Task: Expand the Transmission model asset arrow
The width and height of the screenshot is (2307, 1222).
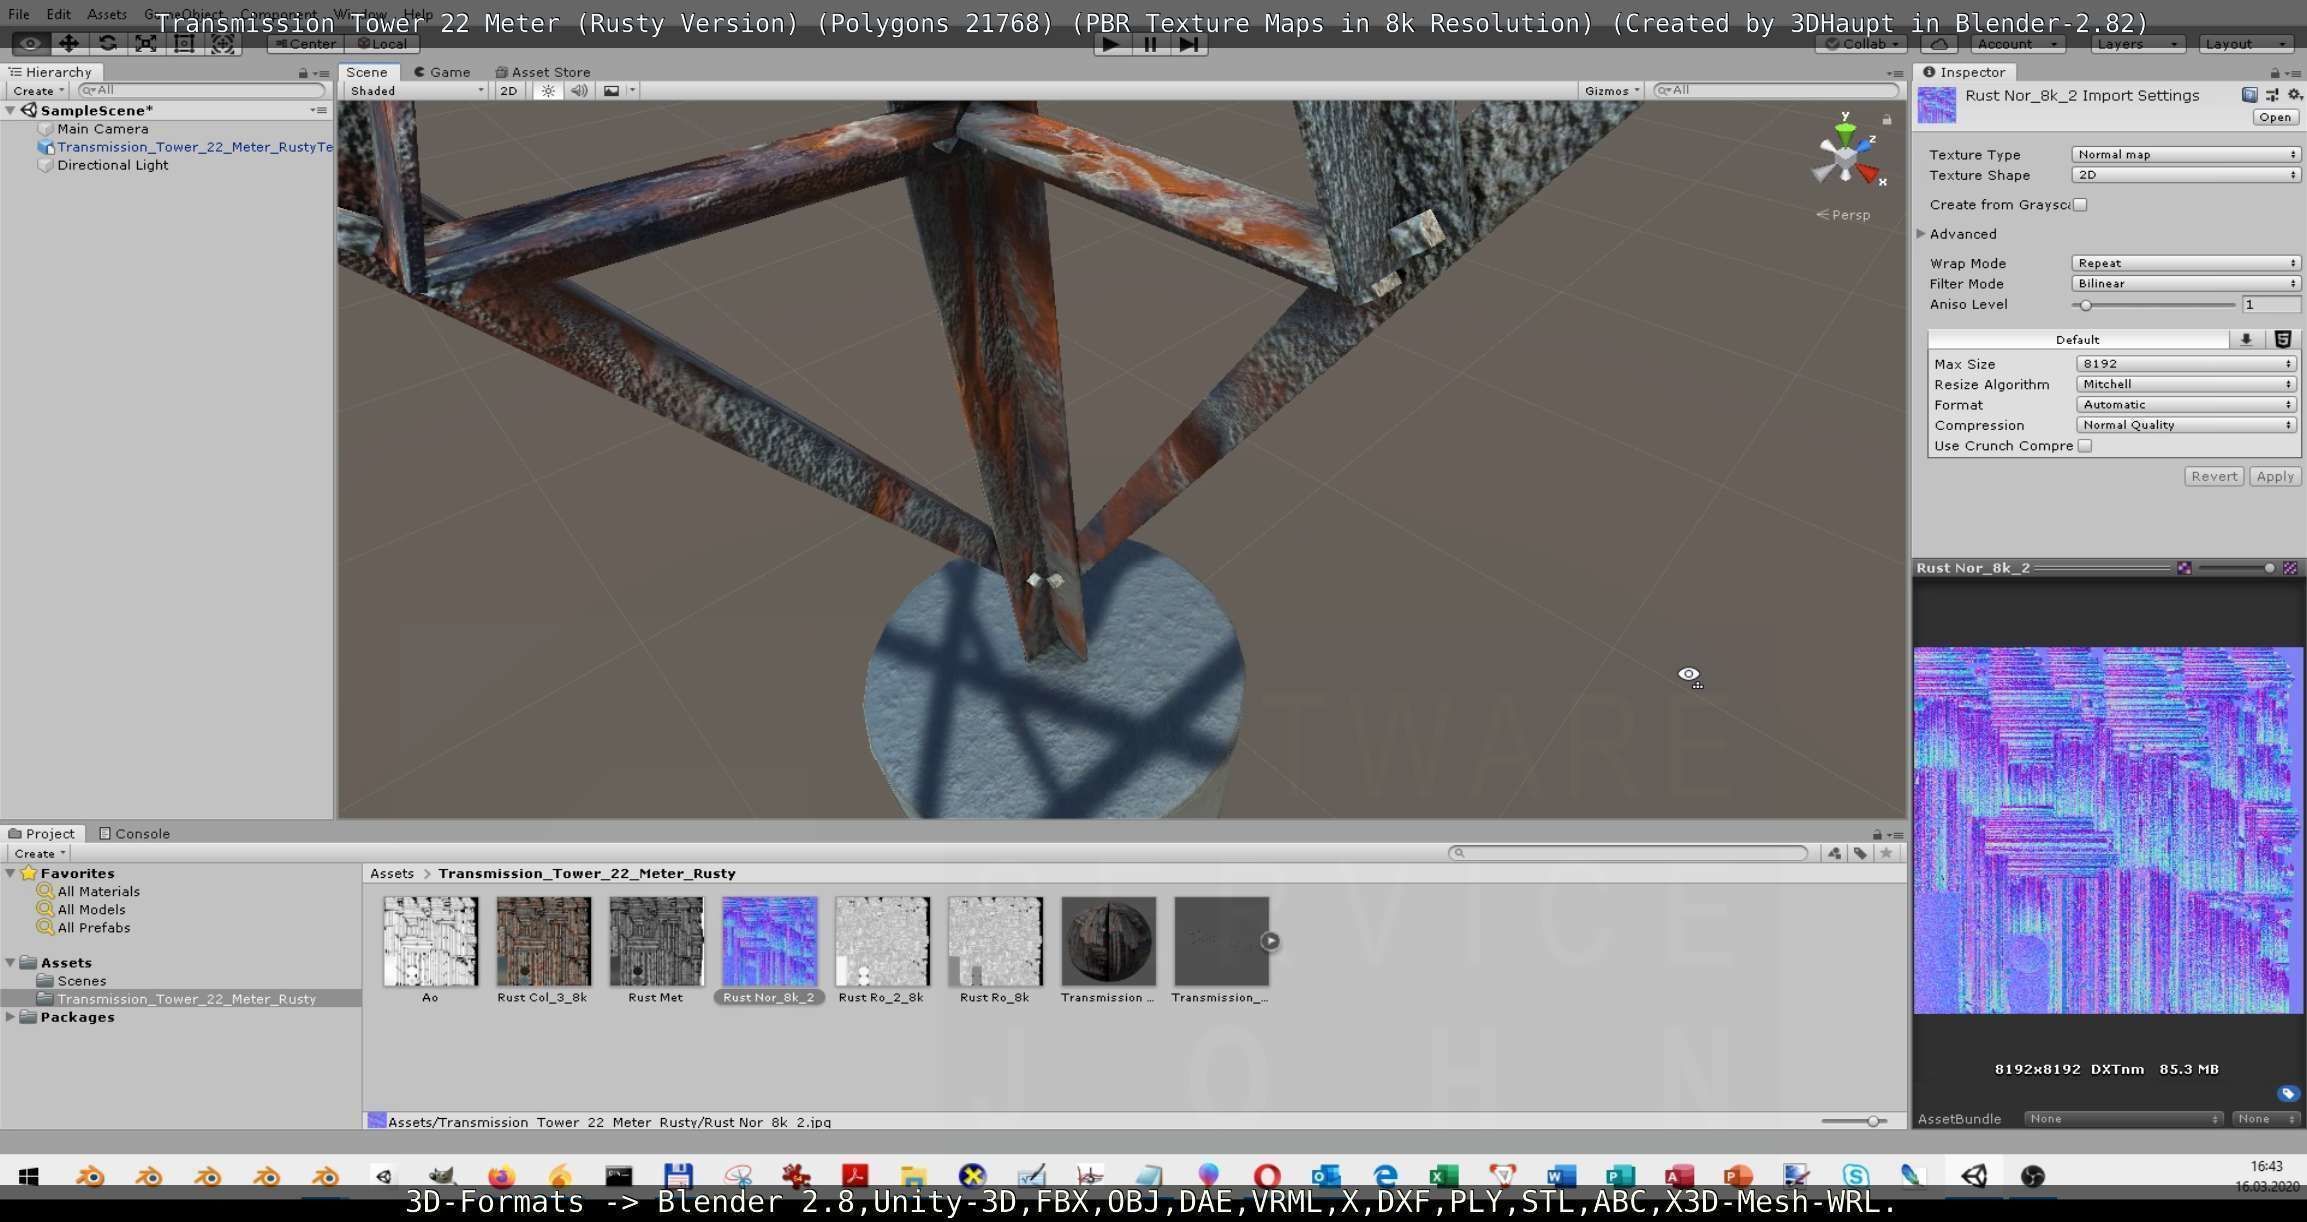Action: (1270, 941)
